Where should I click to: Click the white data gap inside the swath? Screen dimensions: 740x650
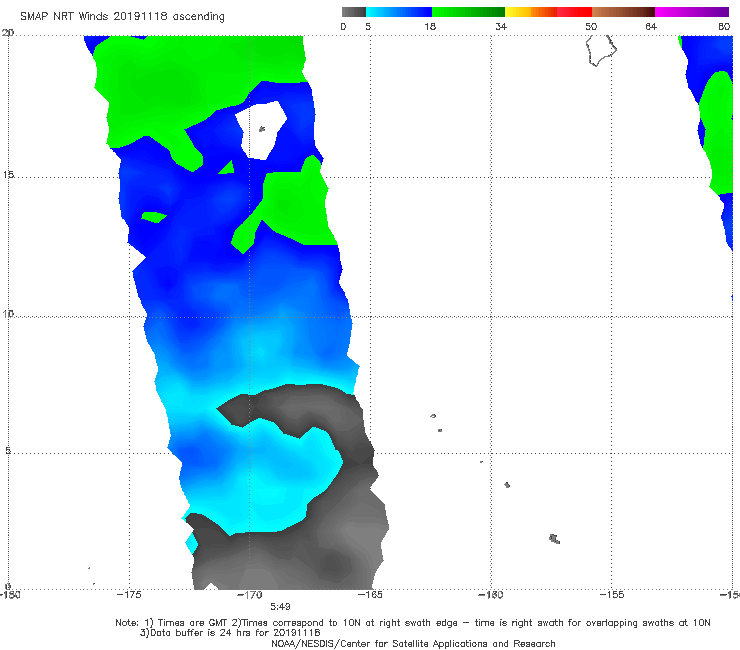point(260,130)
